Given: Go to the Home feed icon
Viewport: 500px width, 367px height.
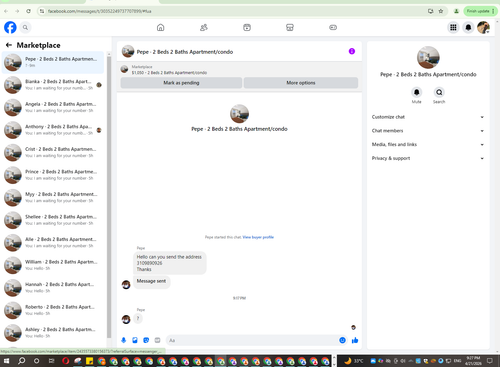Looking at the screenshot, I should (x=161, y=27).
